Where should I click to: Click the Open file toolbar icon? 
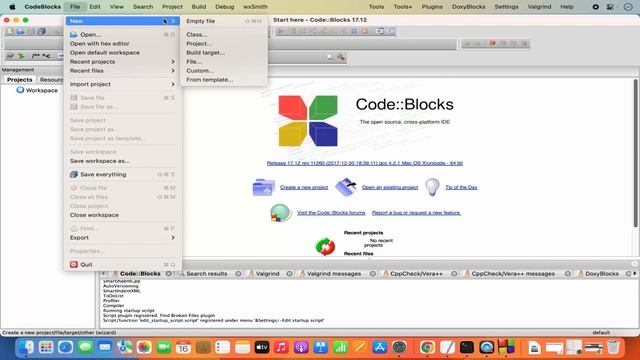click(20, 31)
